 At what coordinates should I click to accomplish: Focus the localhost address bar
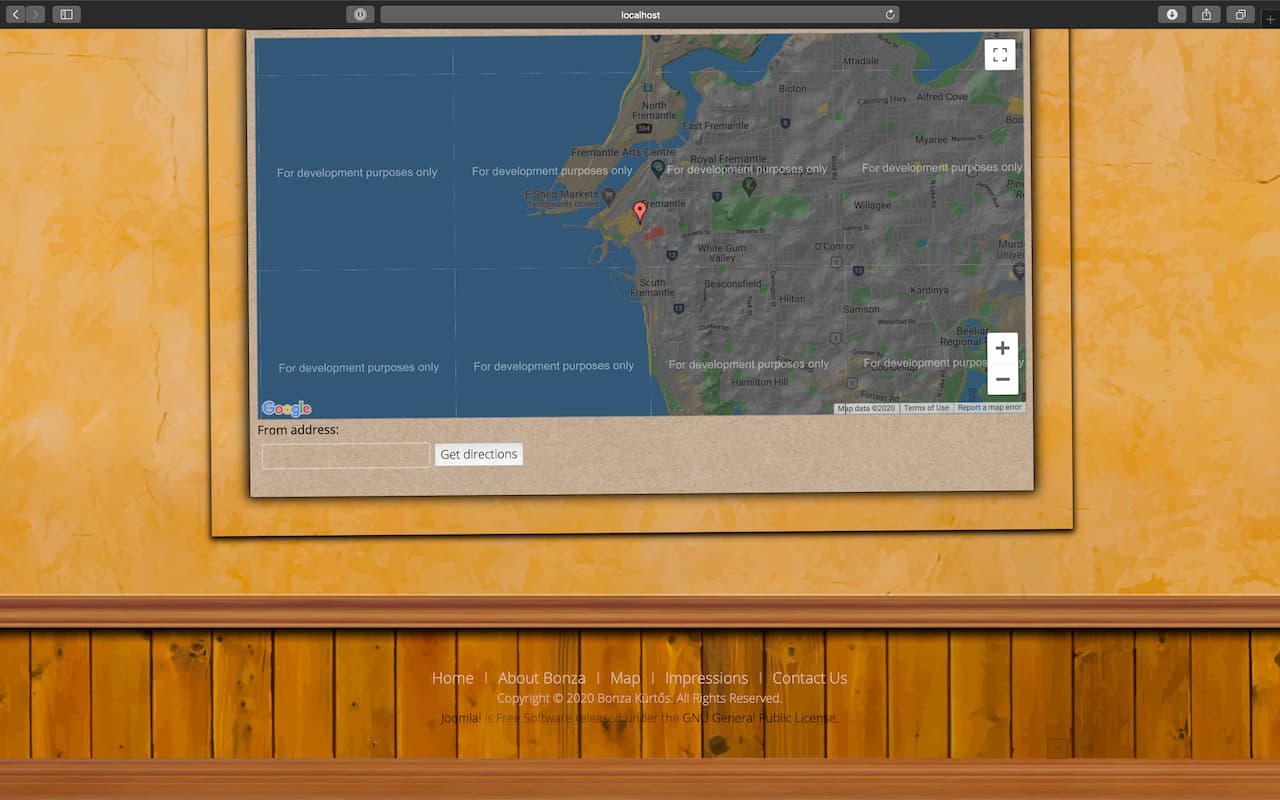point(640,15)
